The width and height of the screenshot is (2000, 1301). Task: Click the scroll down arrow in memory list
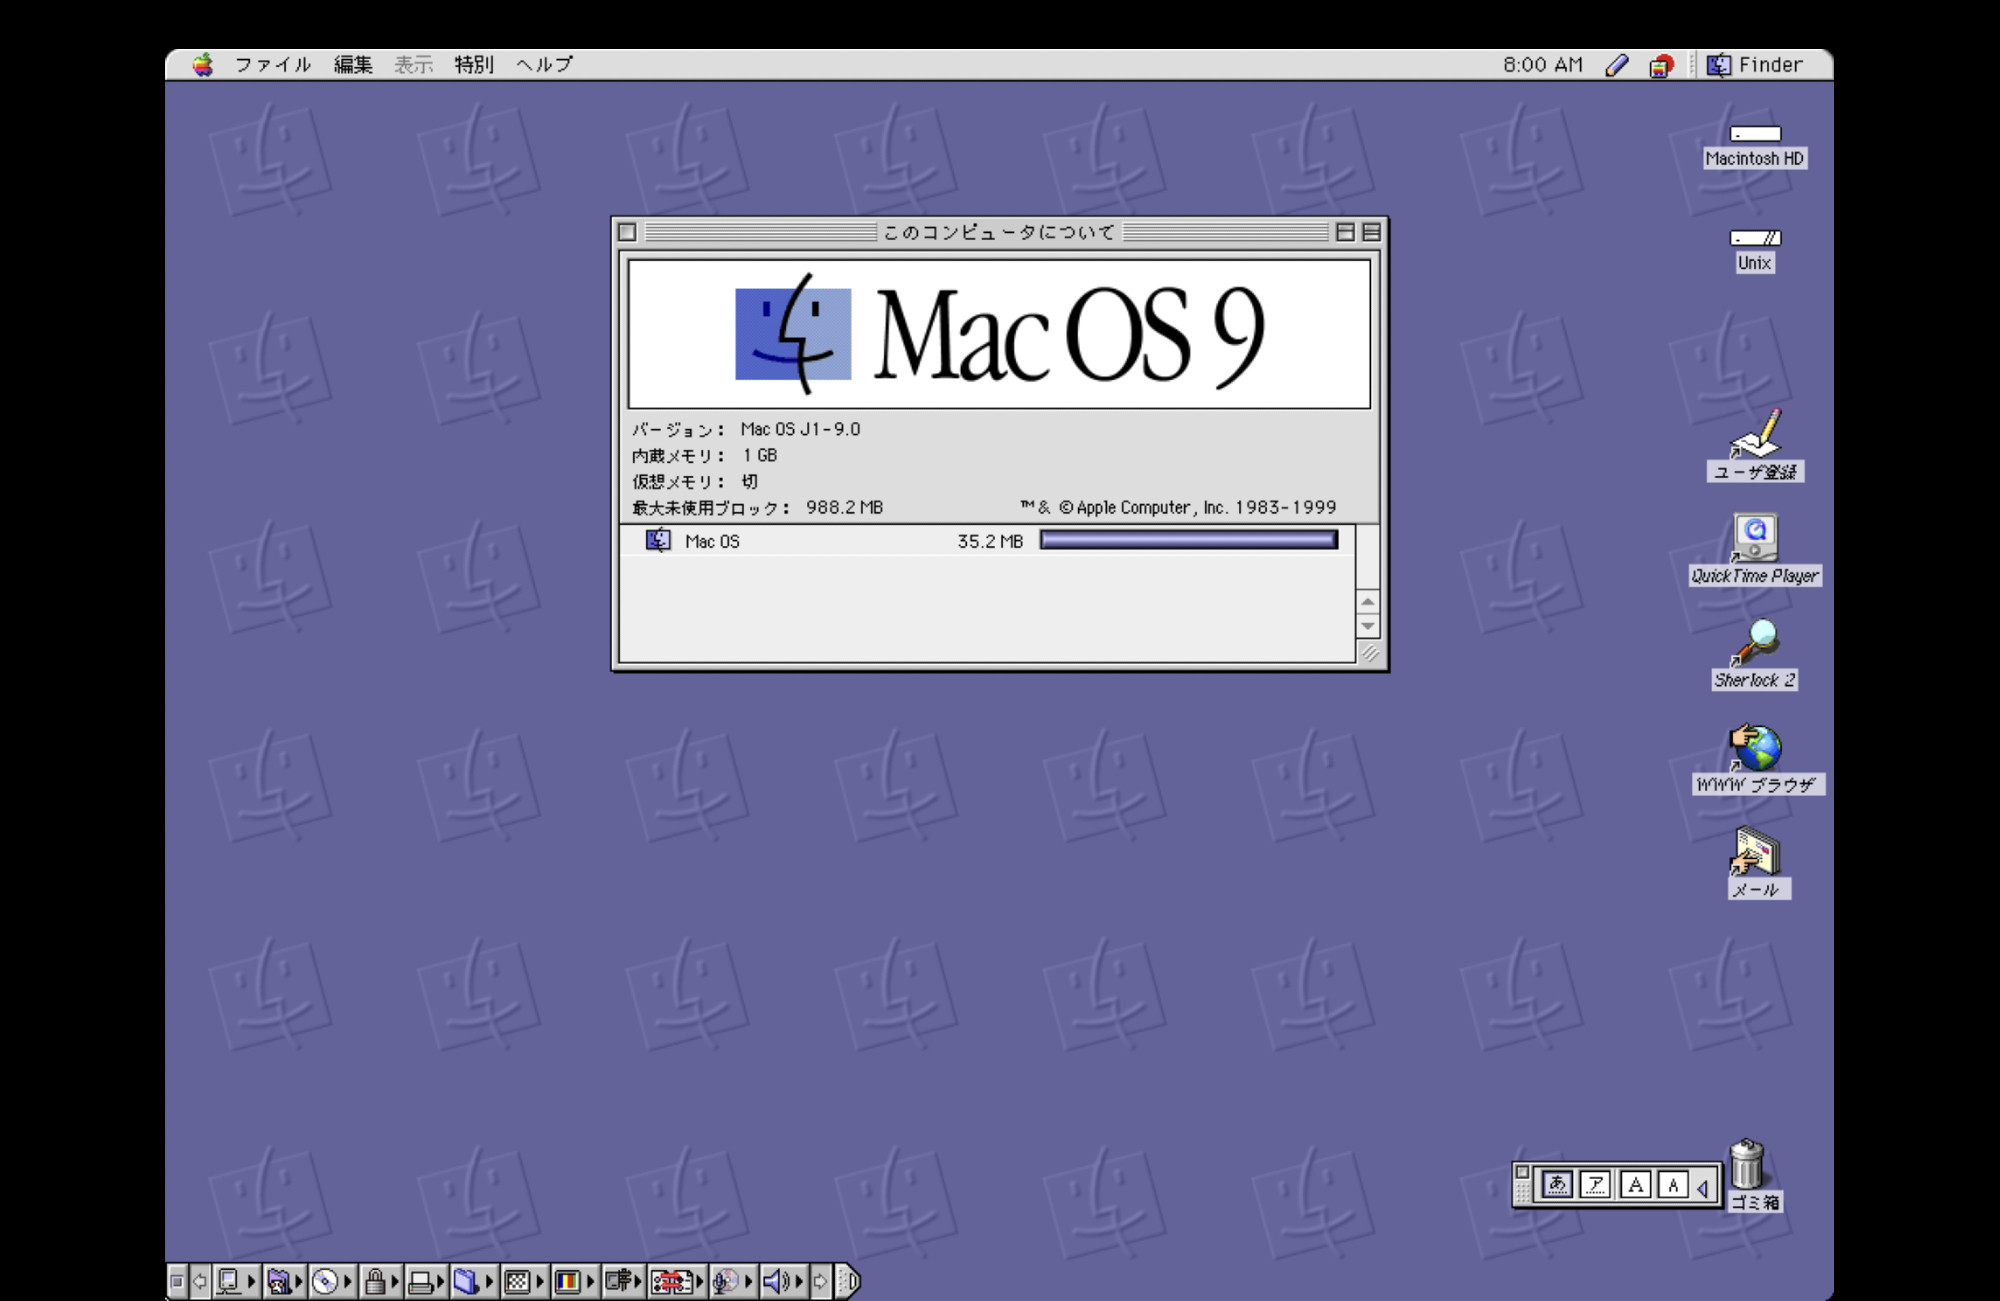[1368, 626]
